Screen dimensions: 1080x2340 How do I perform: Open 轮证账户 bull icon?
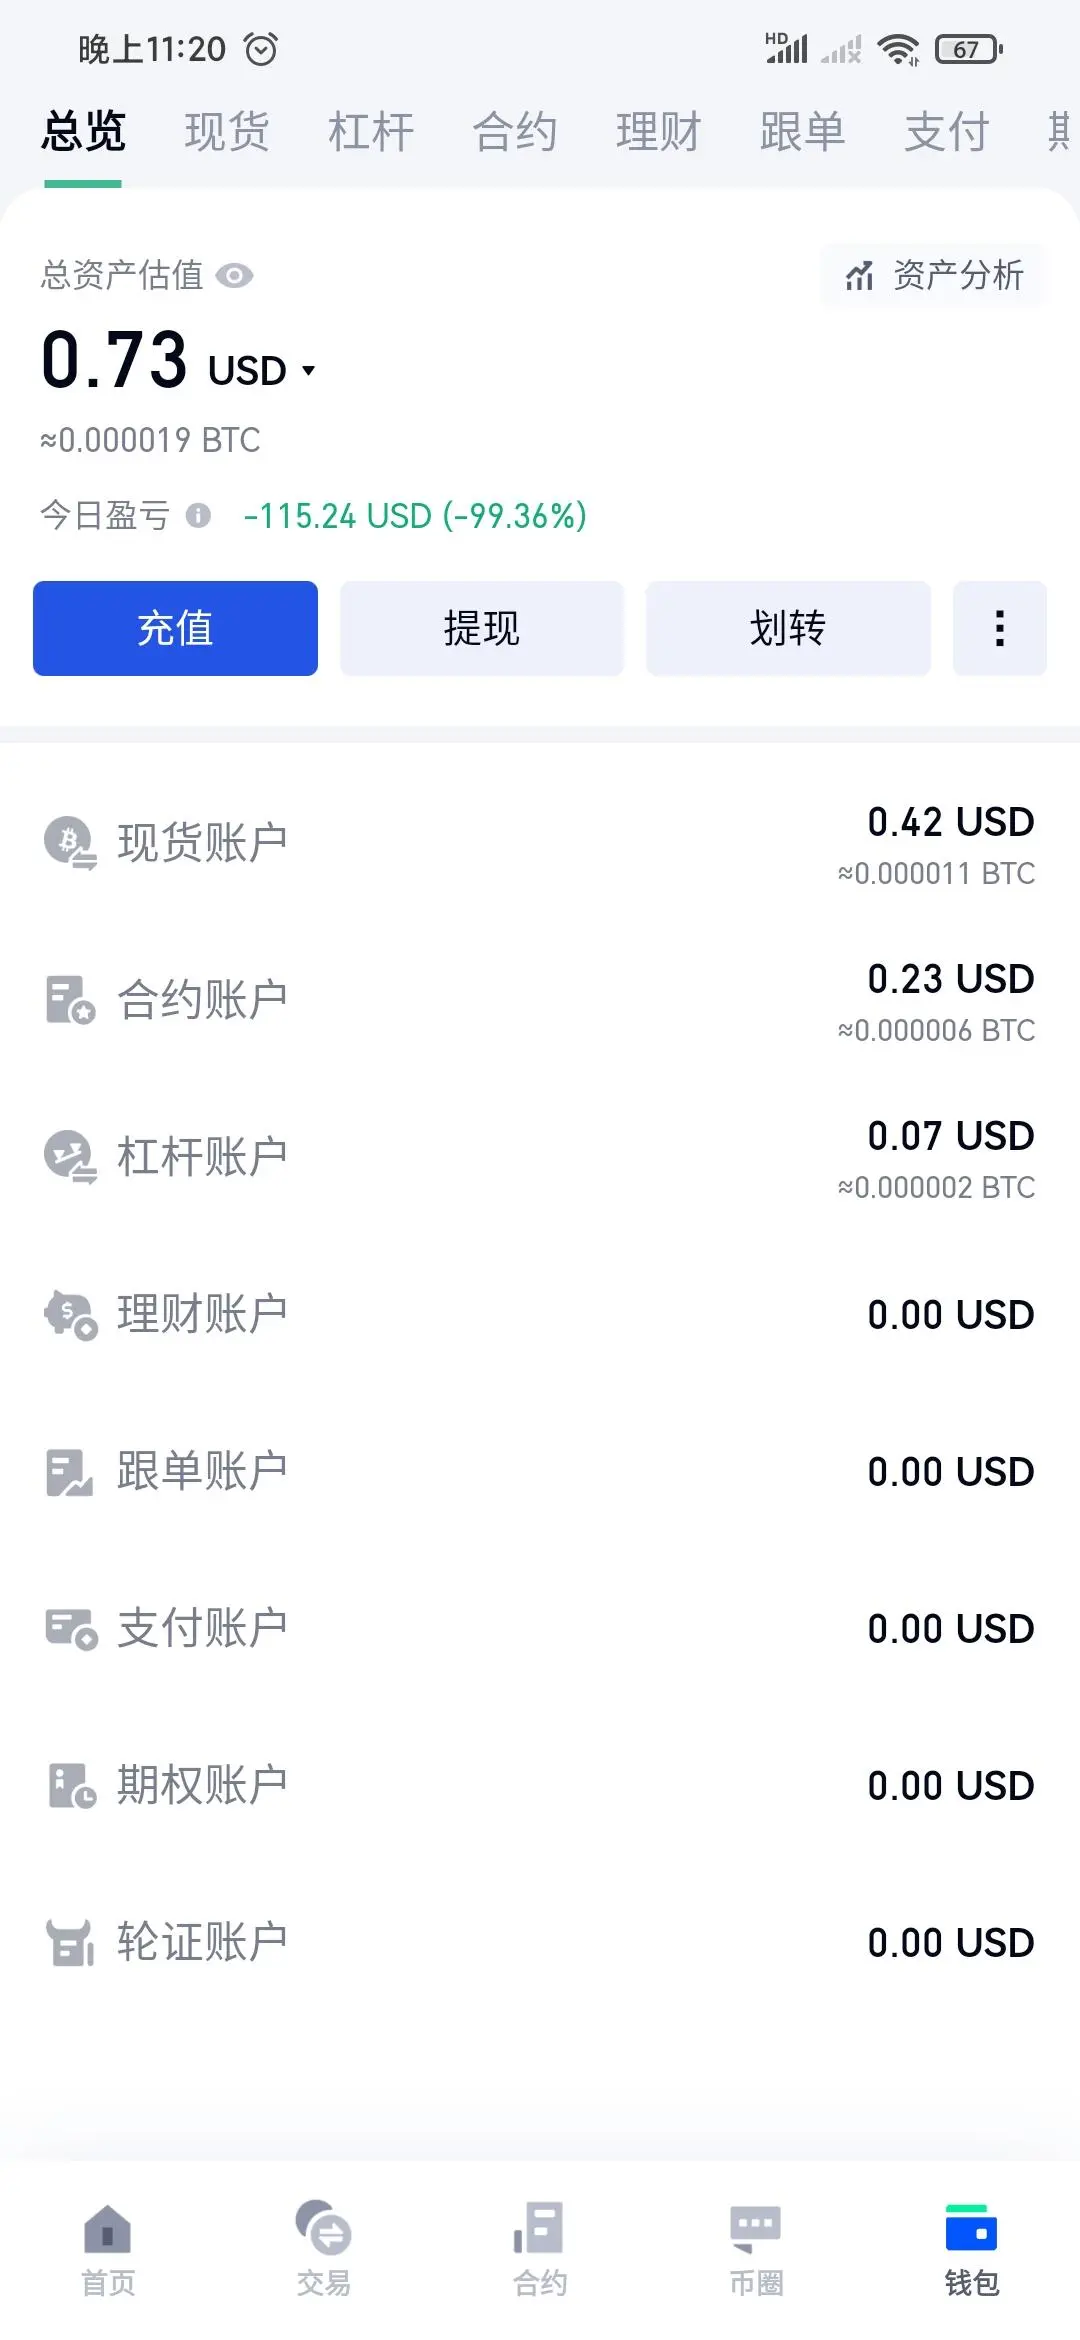pyautogui.click(x=70, y=1942)
